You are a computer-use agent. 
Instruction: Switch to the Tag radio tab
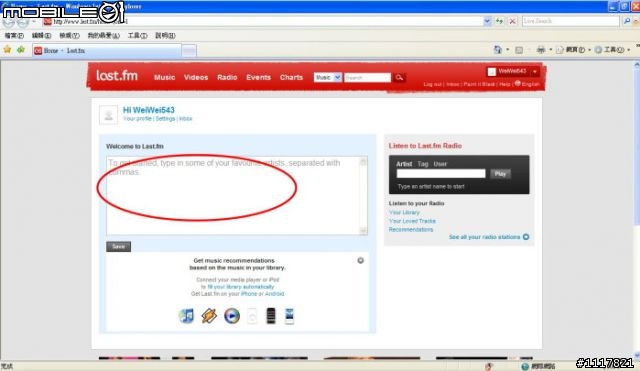pos(423,164)
